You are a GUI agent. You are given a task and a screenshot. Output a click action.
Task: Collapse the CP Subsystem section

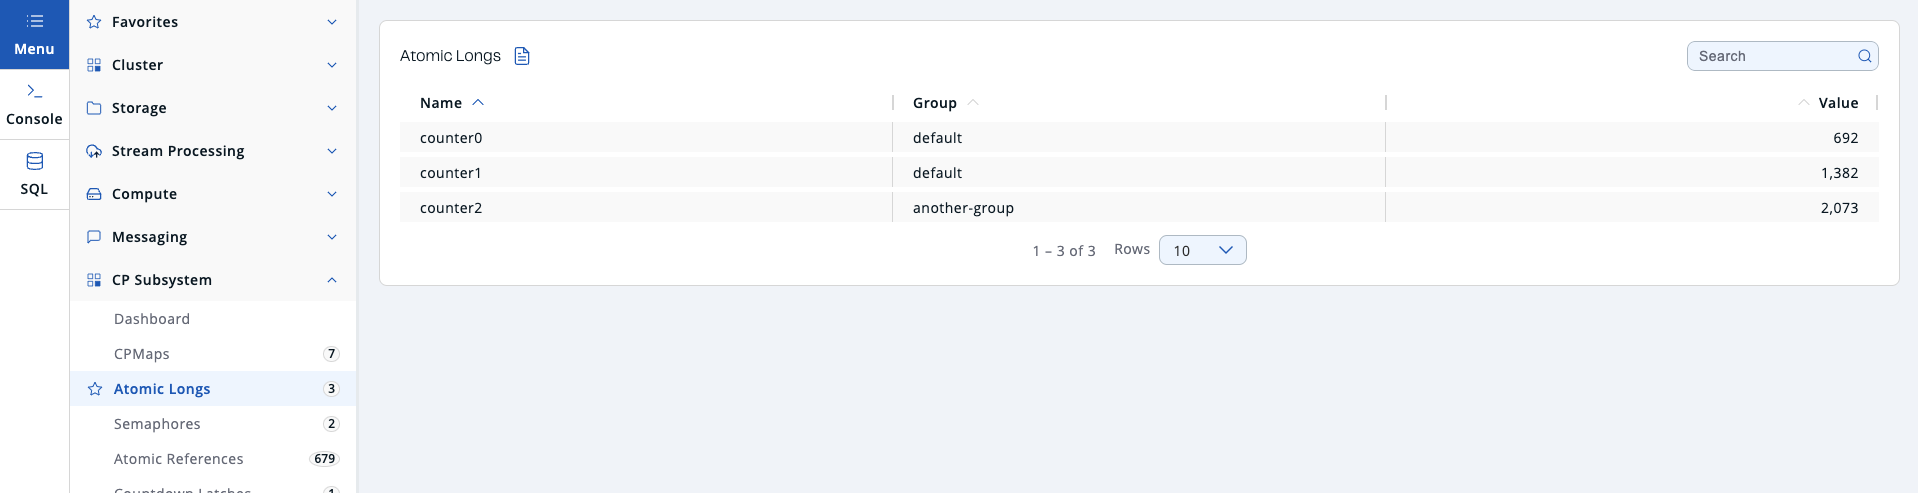click(x=331, y=280)
